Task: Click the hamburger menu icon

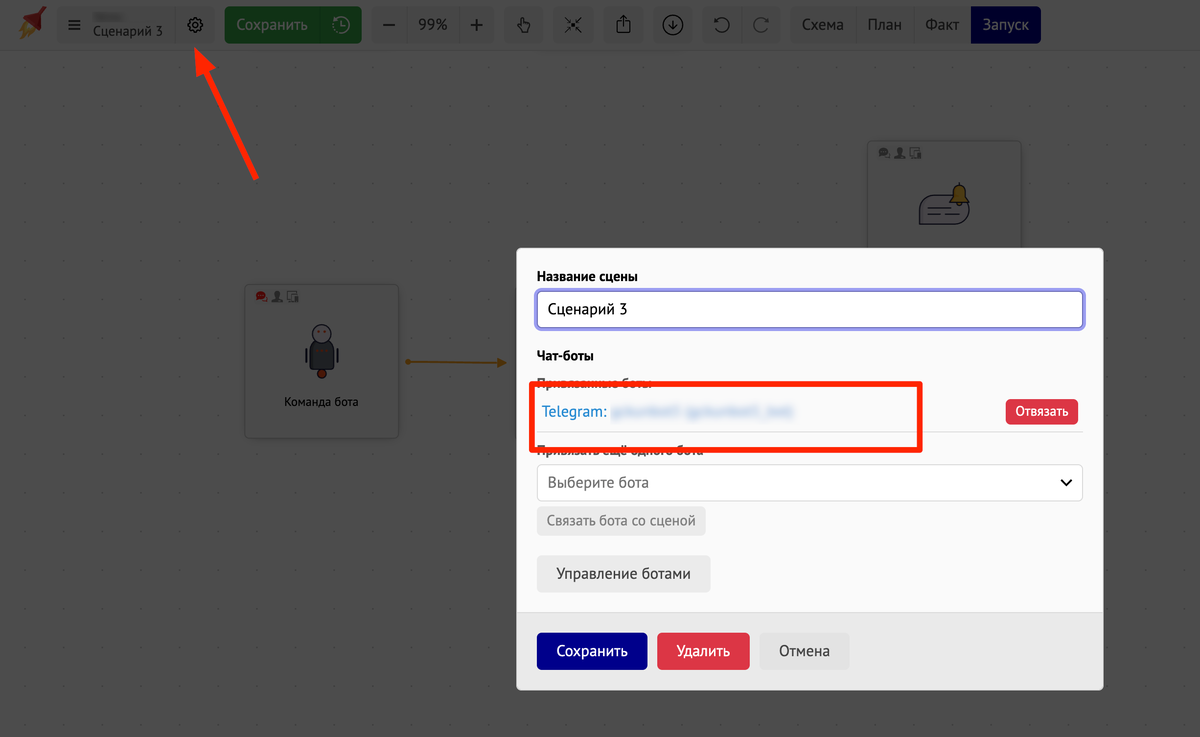Action: coord(74,25)
